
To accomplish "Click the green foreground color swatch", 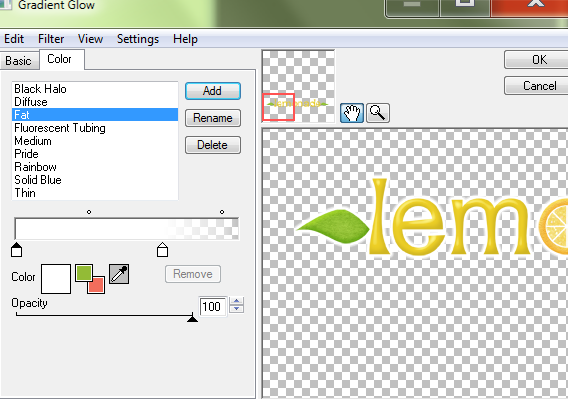I will click(x=84, y=273).
